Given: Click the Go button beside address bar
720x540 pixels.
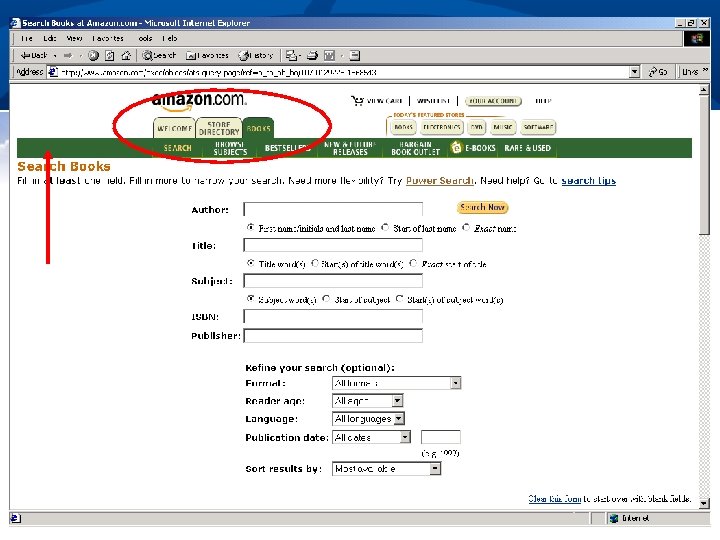Looking at the screenshot, I should click(658, 72).
